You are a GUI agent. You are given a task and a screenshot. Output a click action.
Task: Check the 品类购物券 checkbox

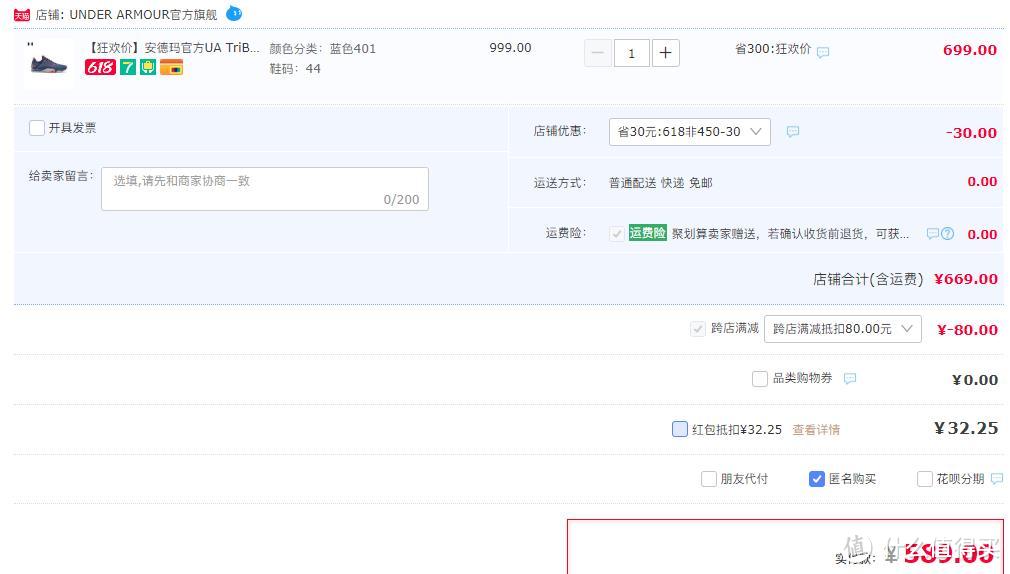click(760, 378)
